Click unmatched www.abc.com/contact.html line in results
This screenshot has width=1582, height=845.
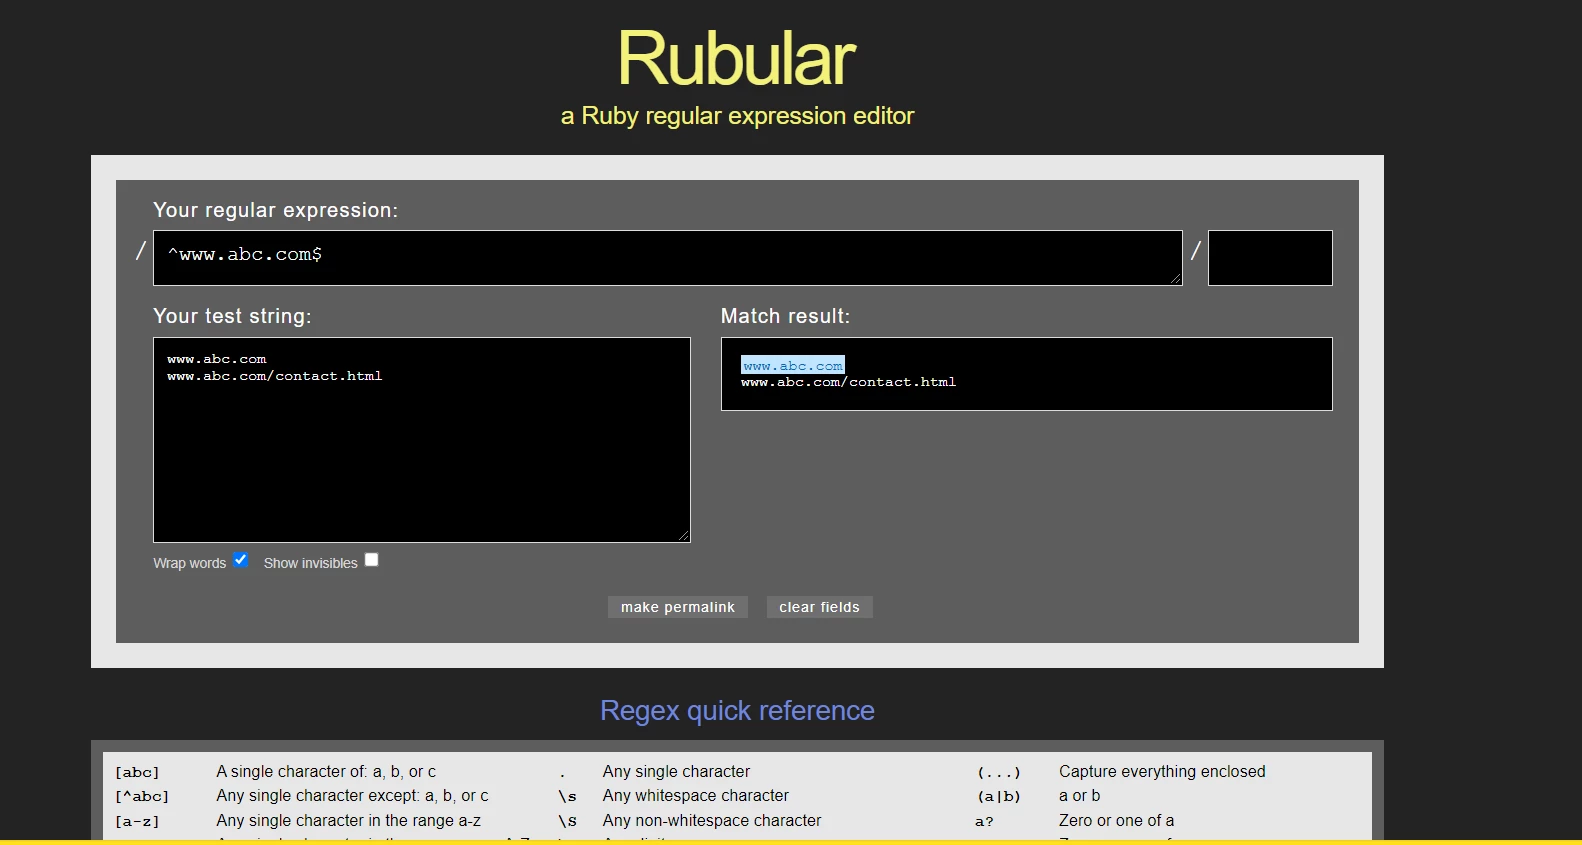pos(848,382)
